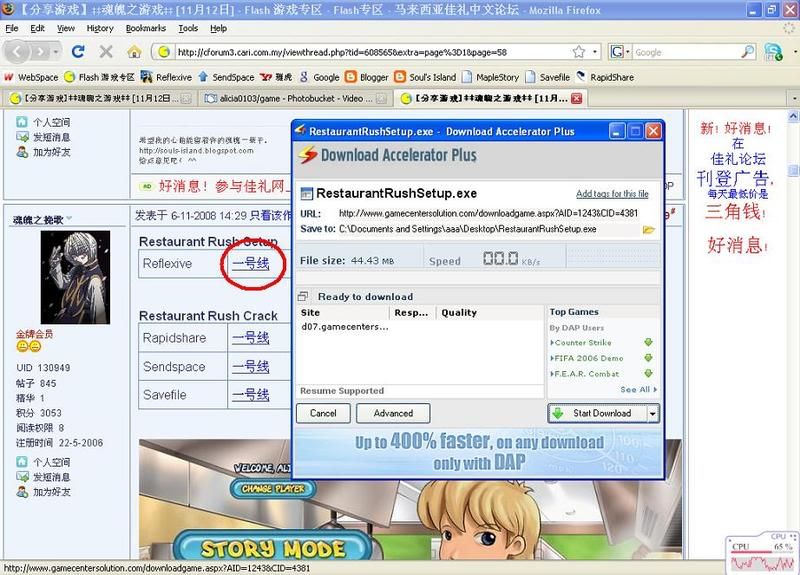The image size is (800, 575).
Task: Click the F.E.A.R. Combat download arrow
Action: click(x=648, y=373)
